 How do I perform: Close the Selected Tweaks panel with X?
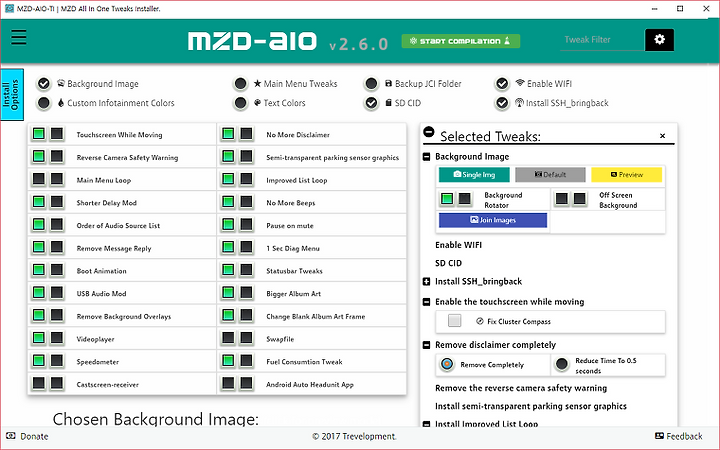[x=662, y=135]
